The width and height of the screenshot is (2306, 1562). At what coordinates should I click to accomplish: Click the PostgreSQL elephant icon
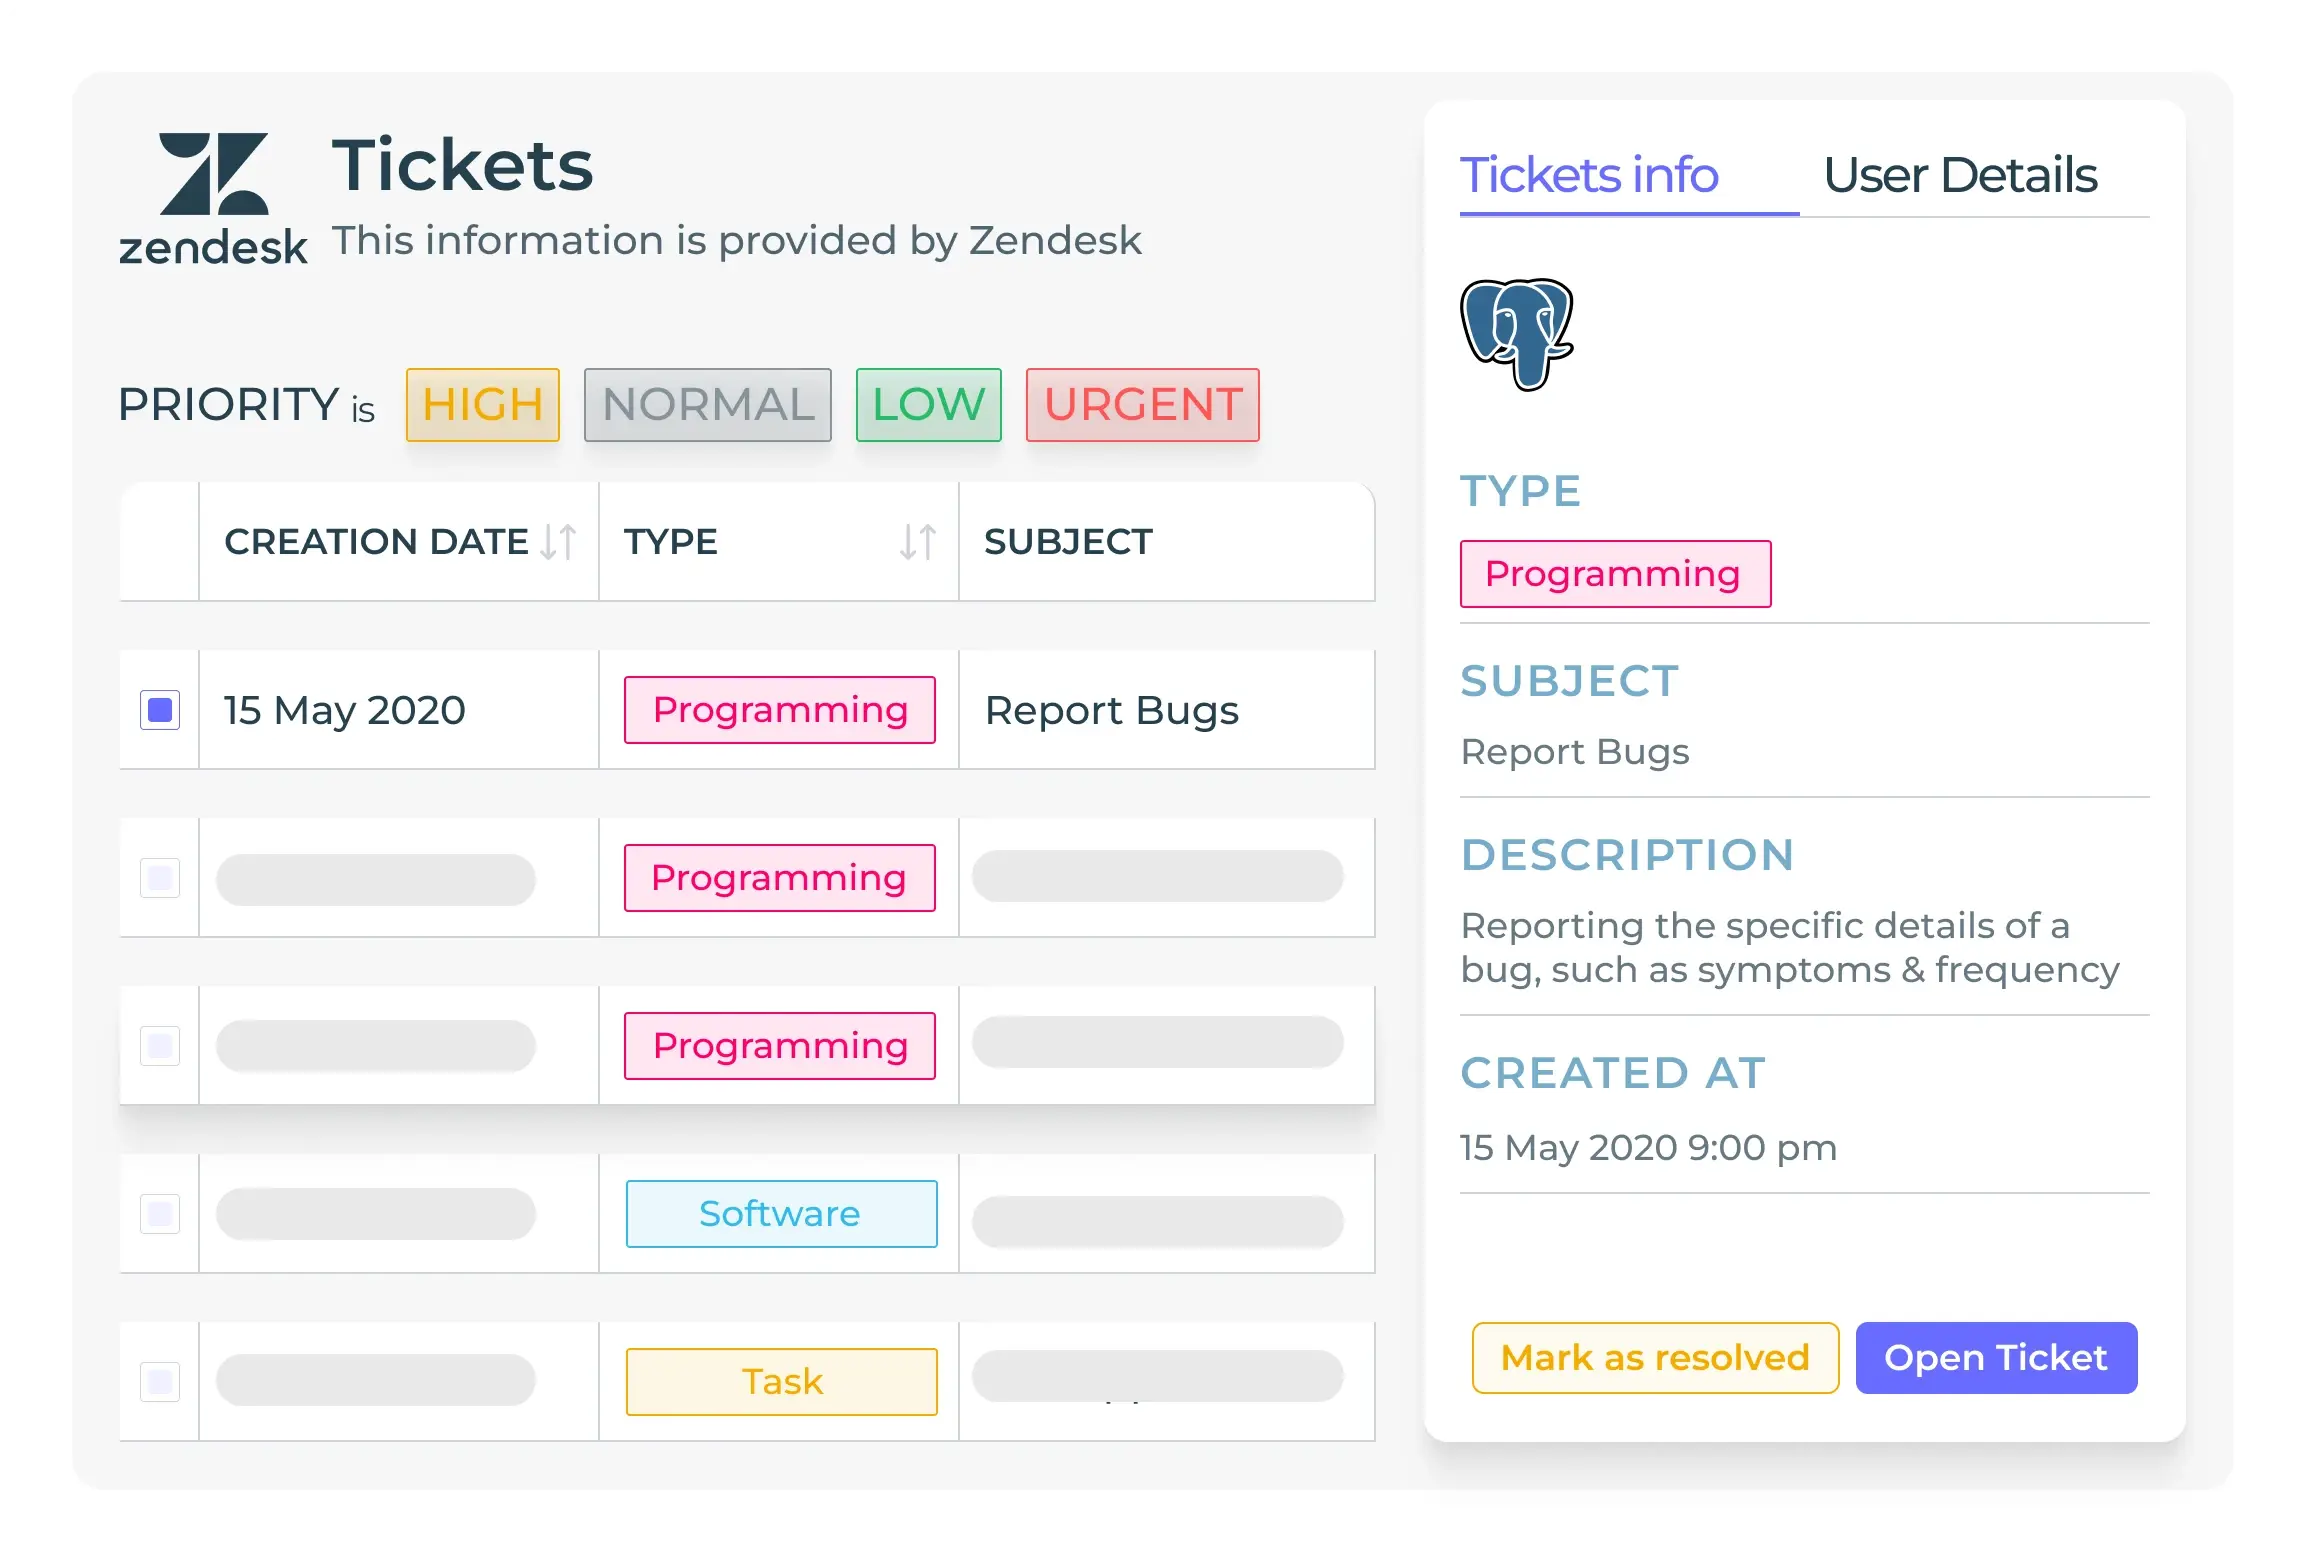(1516, 334)
